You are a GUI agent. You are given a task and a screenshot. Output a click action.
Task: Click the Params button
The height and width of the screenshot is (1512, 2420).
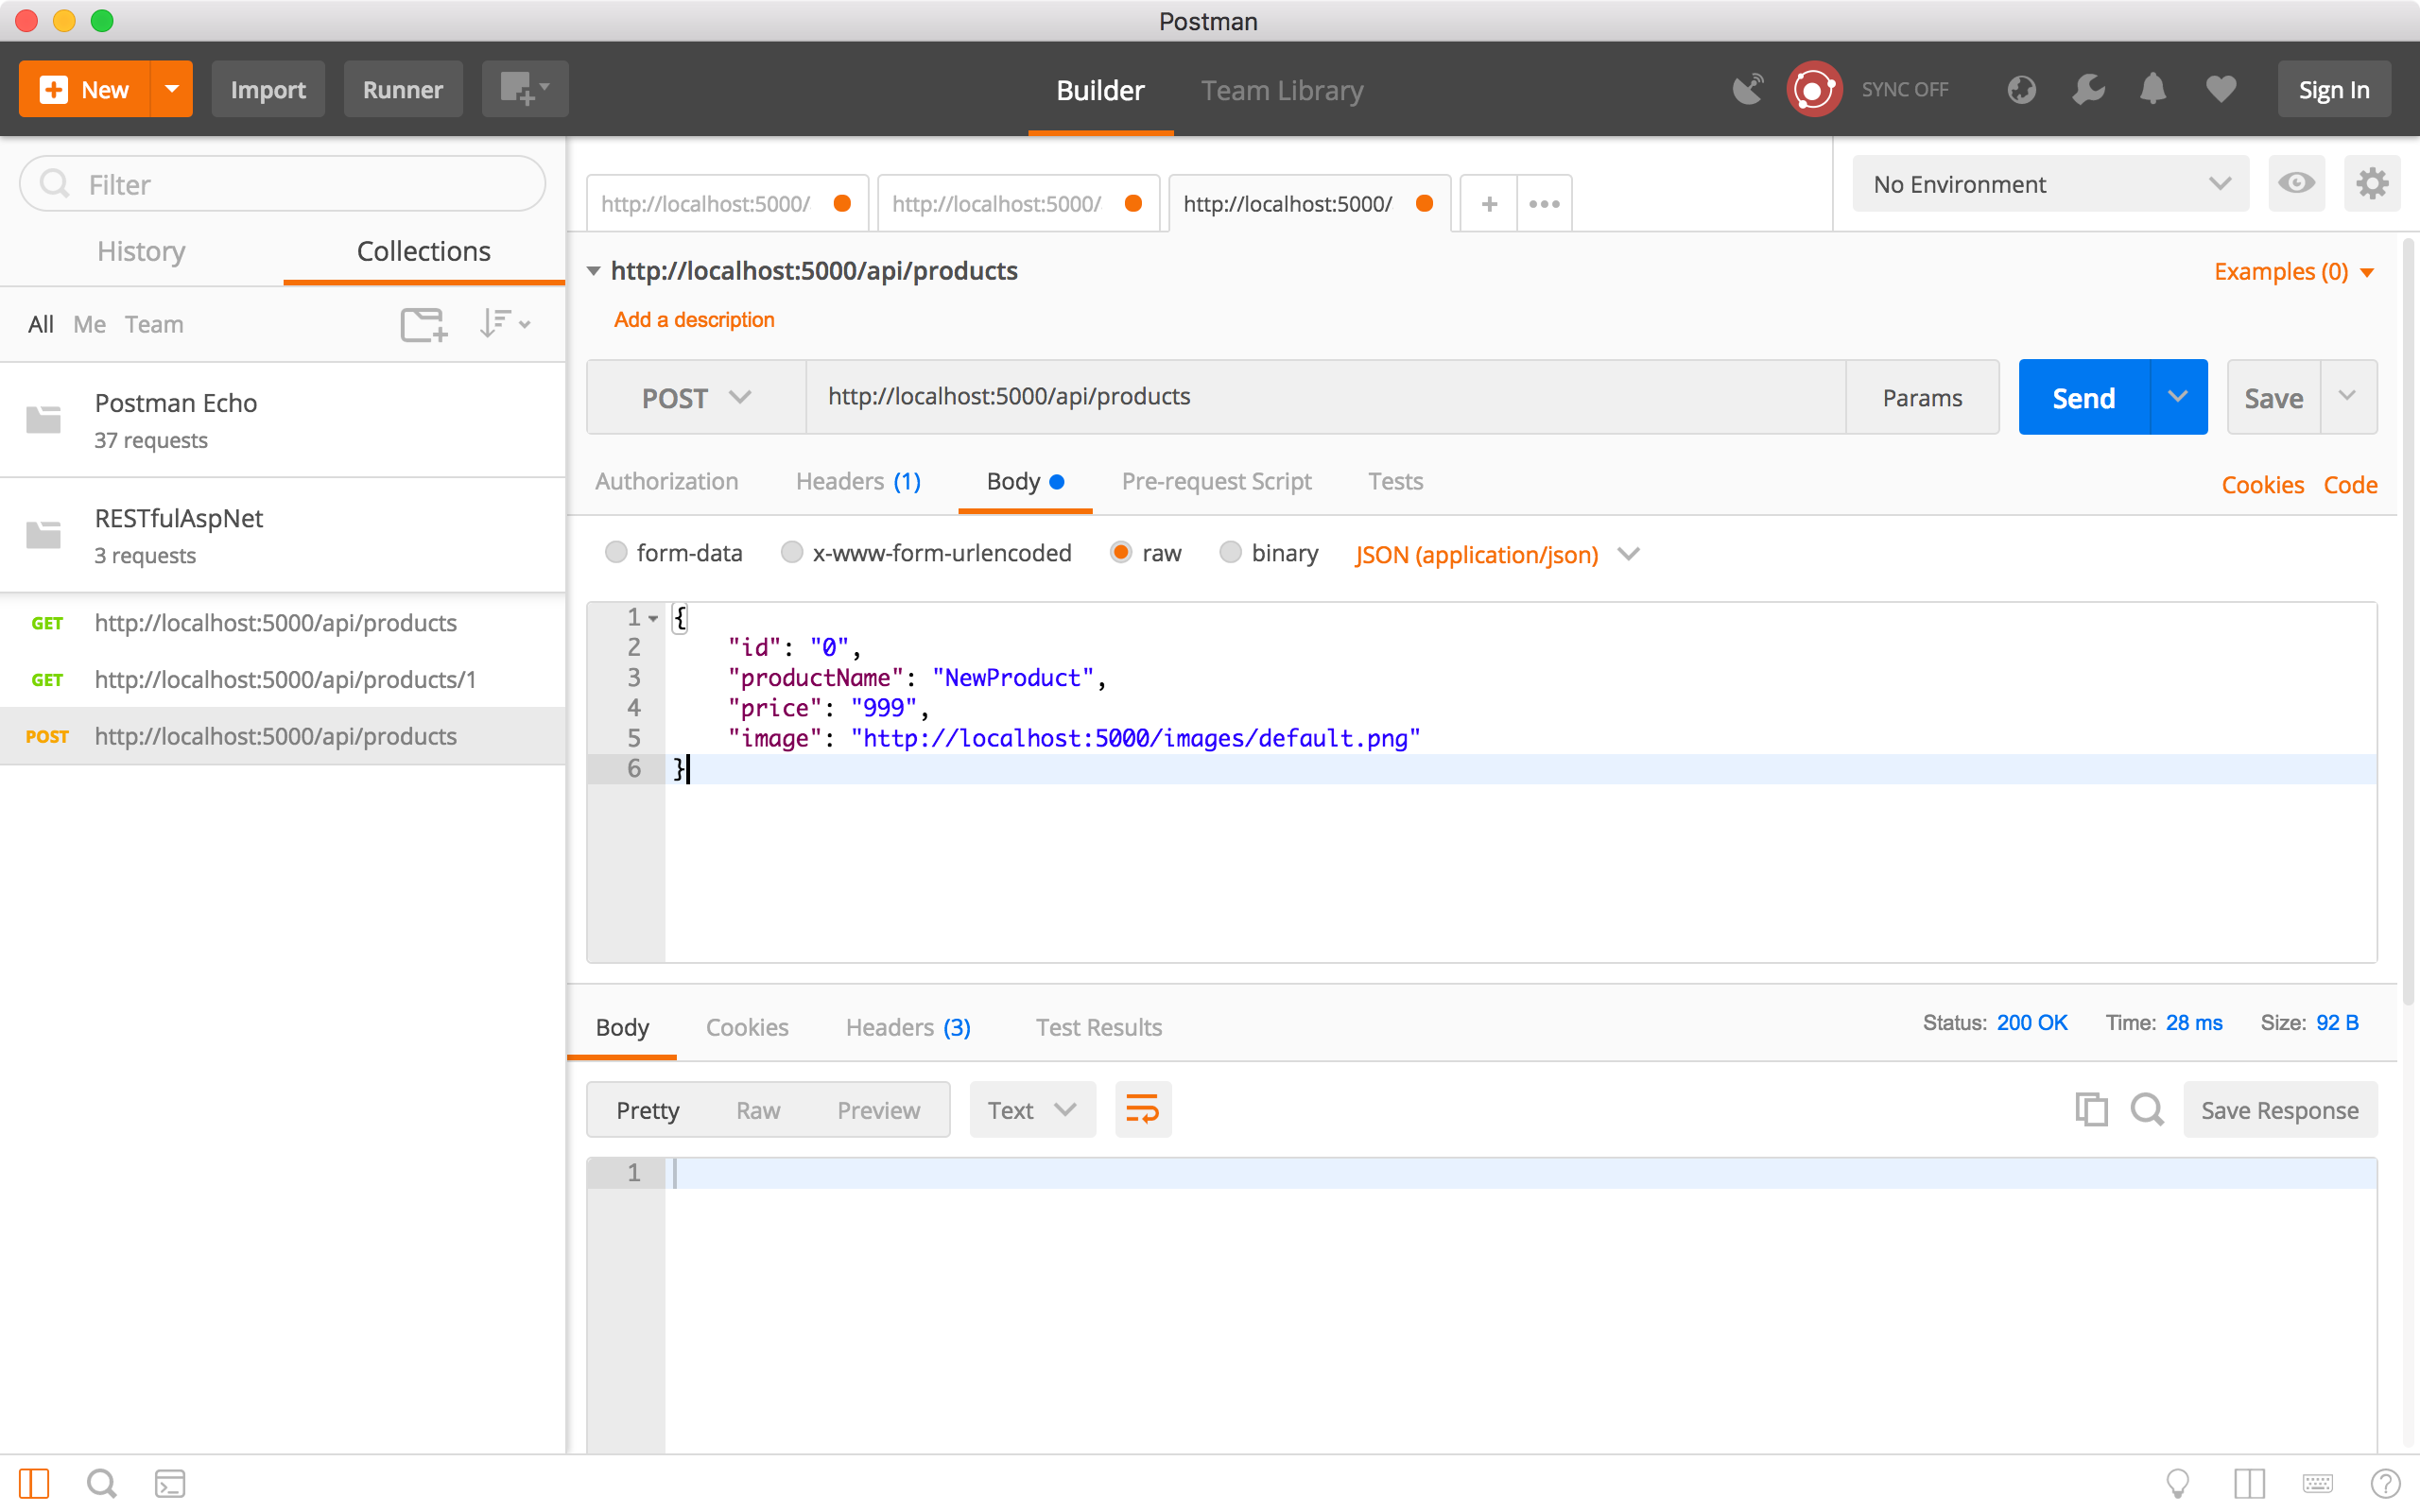coord(1922,397)
